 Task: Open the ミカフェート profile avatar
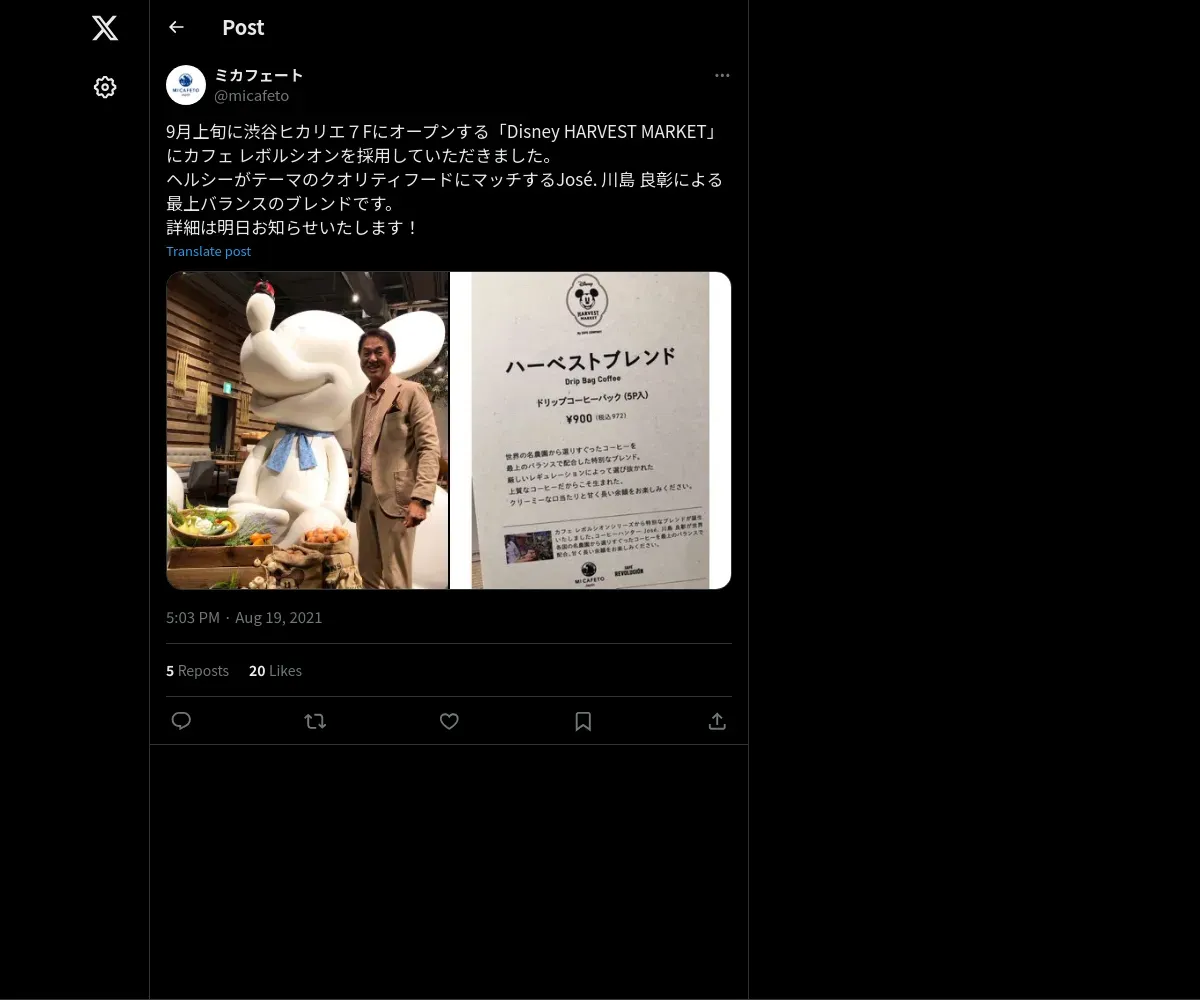pos(186,85)
